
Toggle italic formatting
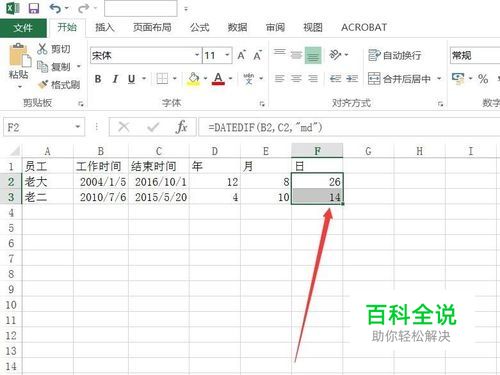click(115, 79)
